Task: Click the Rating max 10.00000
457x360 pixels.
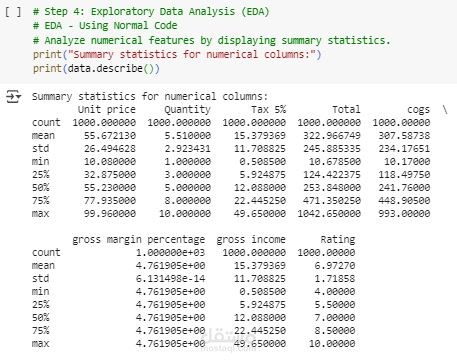Action: pyautogui.click(x=332, y=344)
